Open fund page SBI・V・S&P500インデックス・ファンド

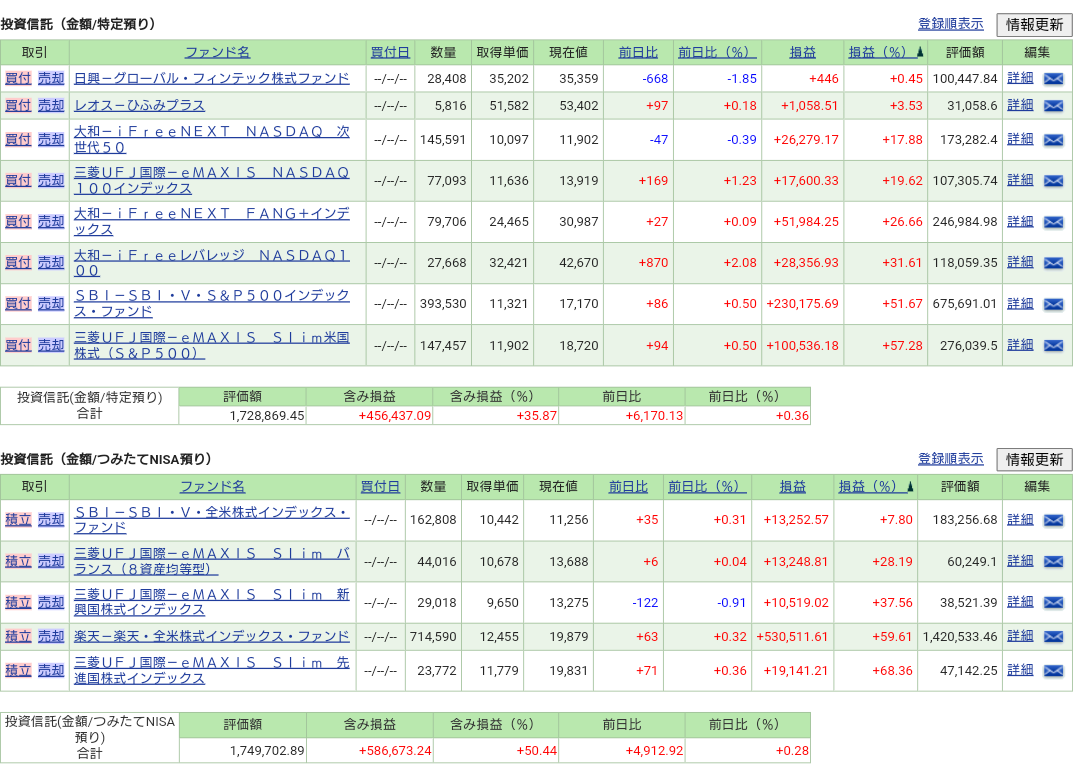tap(212, 304)
